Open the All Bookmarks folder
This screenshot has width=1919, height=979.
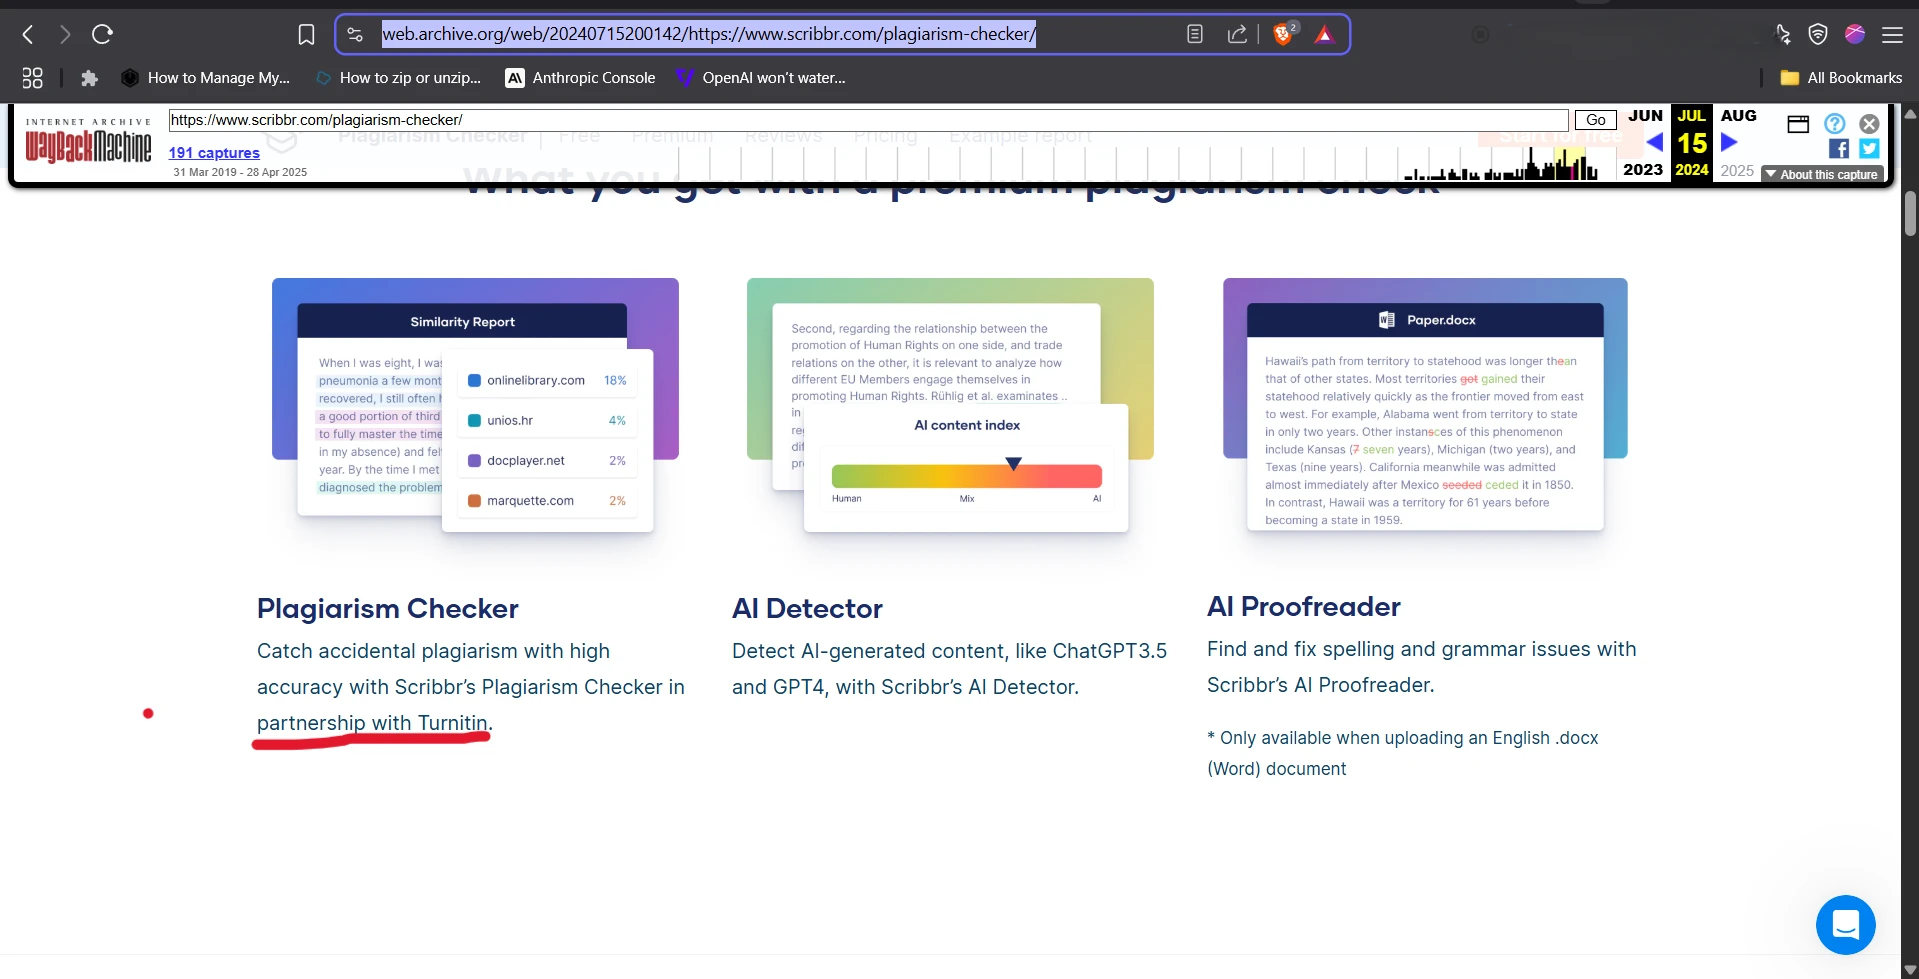(1841, 78)
